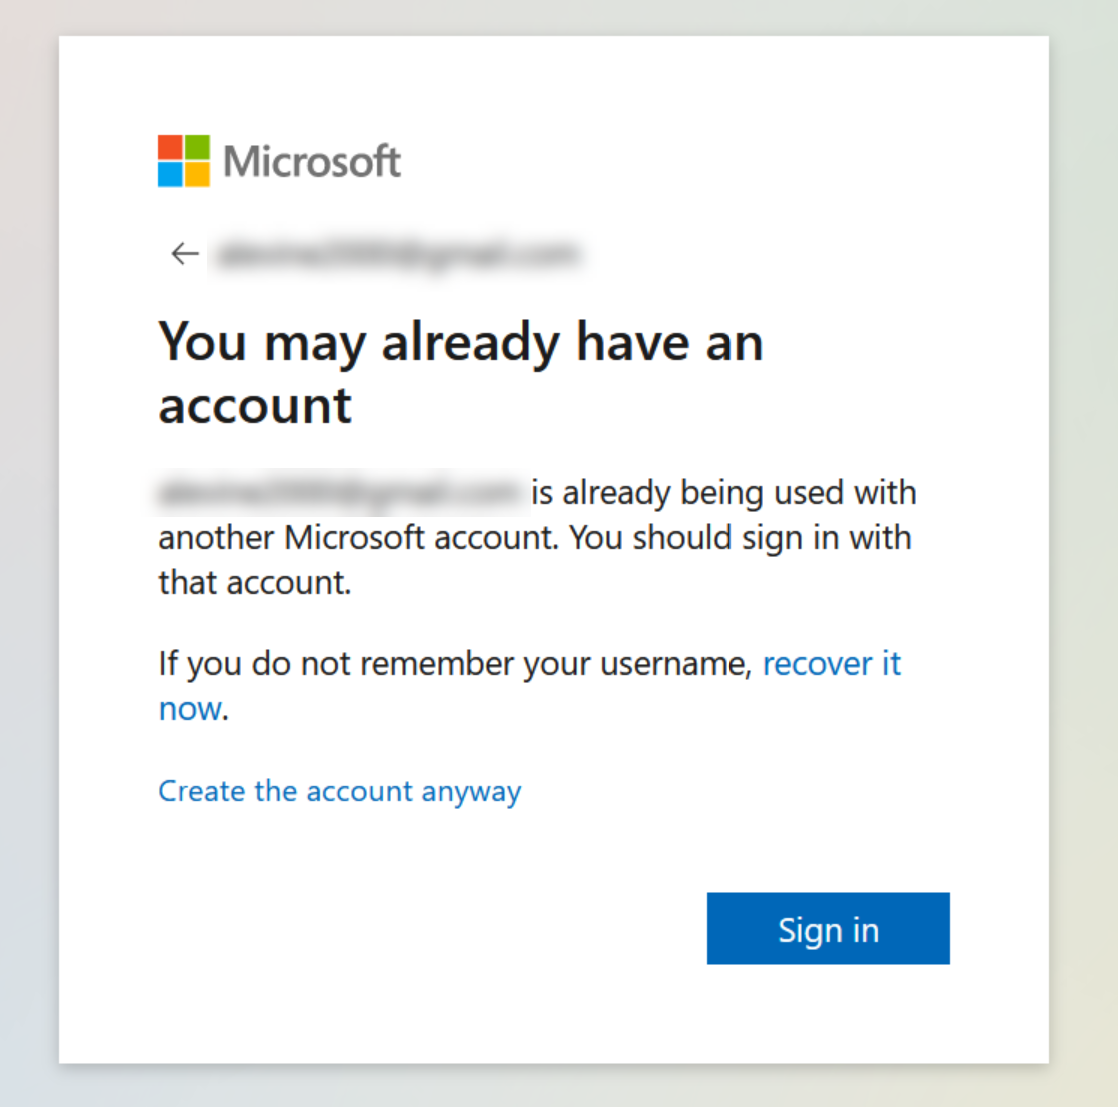Click the text "is already being used with"
Image resolution: width=1118 pixels, height=1107 pixels.
724,493
